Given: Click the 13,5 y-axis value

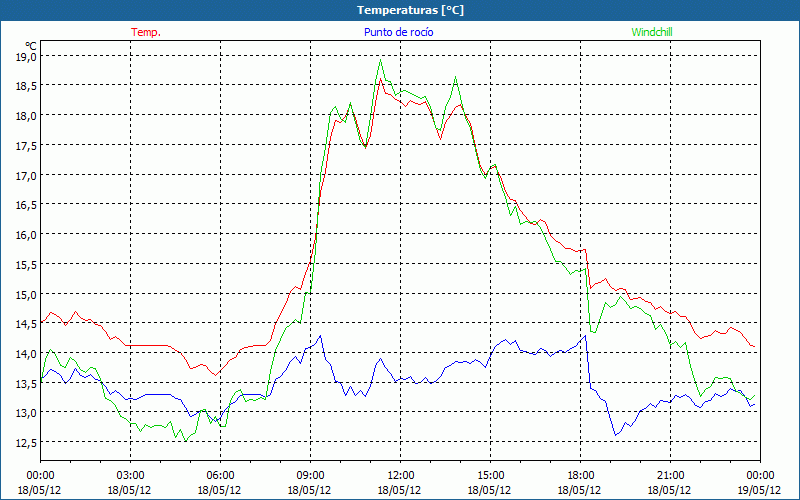Looking at the screenshot, I should click(27, 384).
